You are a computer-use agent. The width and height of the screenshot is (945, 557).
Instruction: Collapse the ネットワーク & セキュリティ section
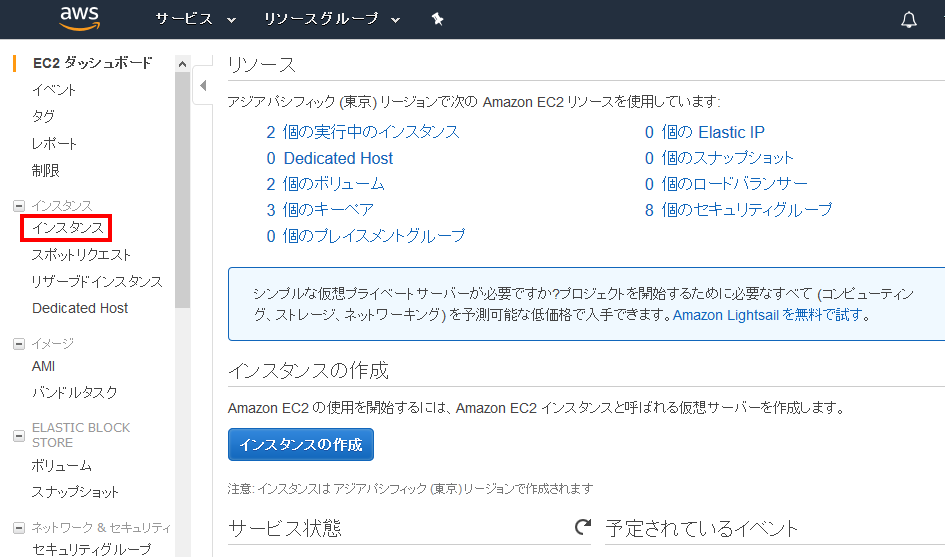(x=19, y=528)
